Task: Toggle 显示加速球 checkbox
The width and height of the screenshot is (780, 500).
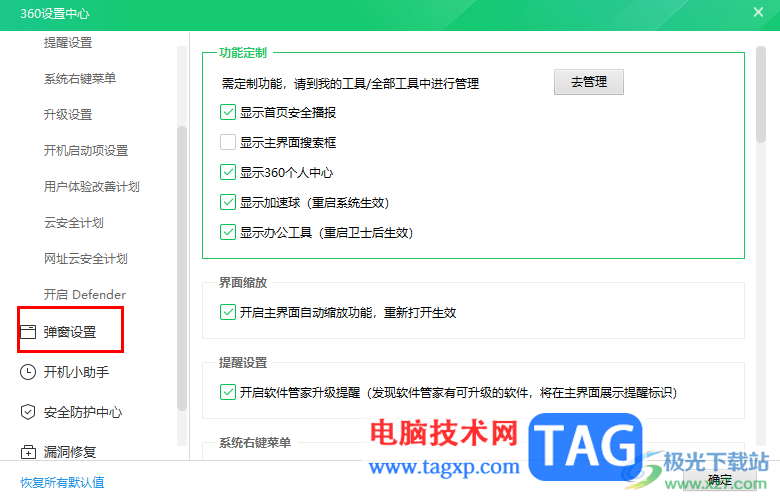Action: 228,202
